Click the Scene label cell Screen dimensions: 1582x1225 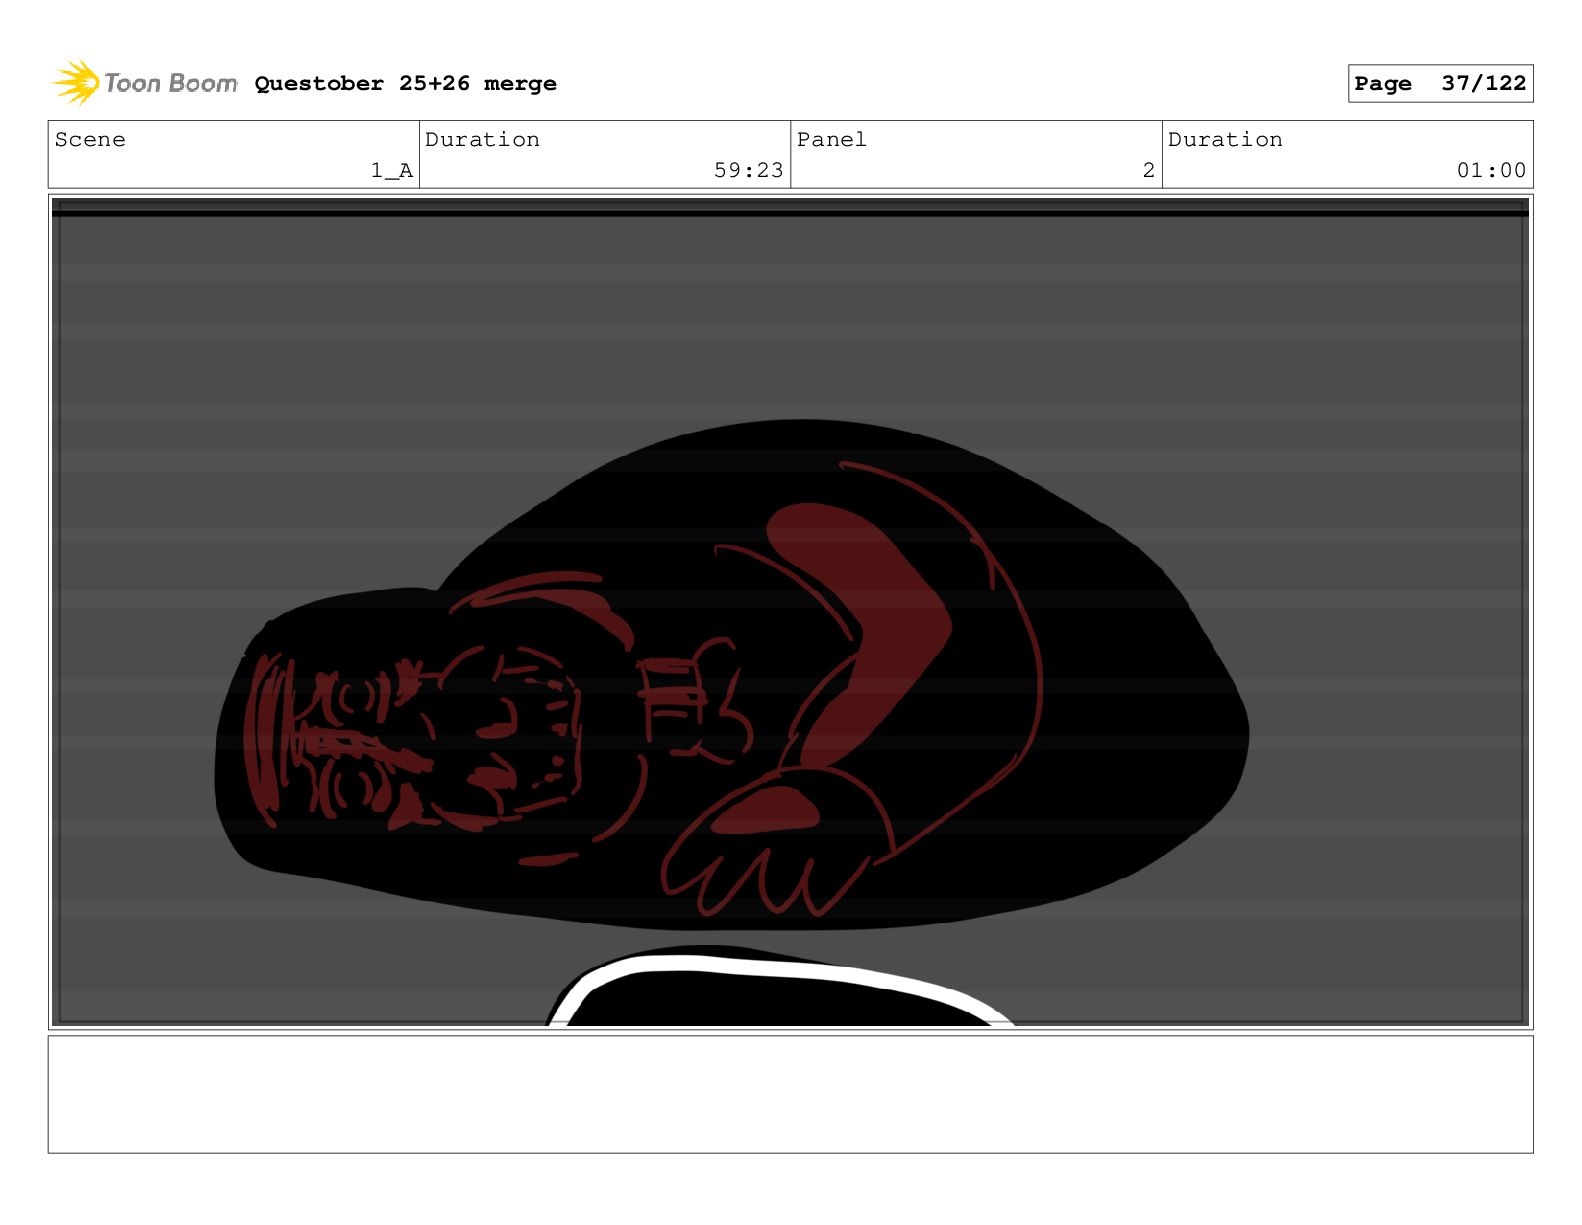coord(234,154)
